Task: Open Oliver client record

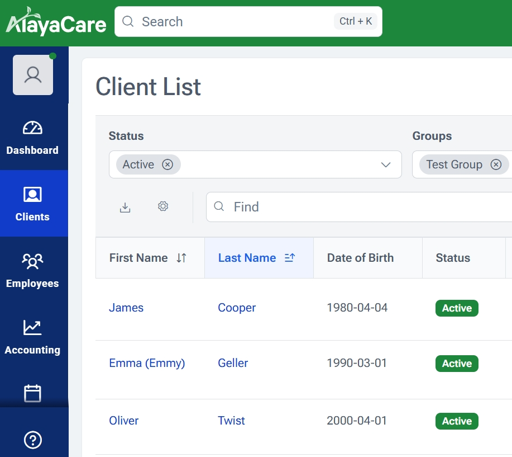Action: [x=124, y=421]
